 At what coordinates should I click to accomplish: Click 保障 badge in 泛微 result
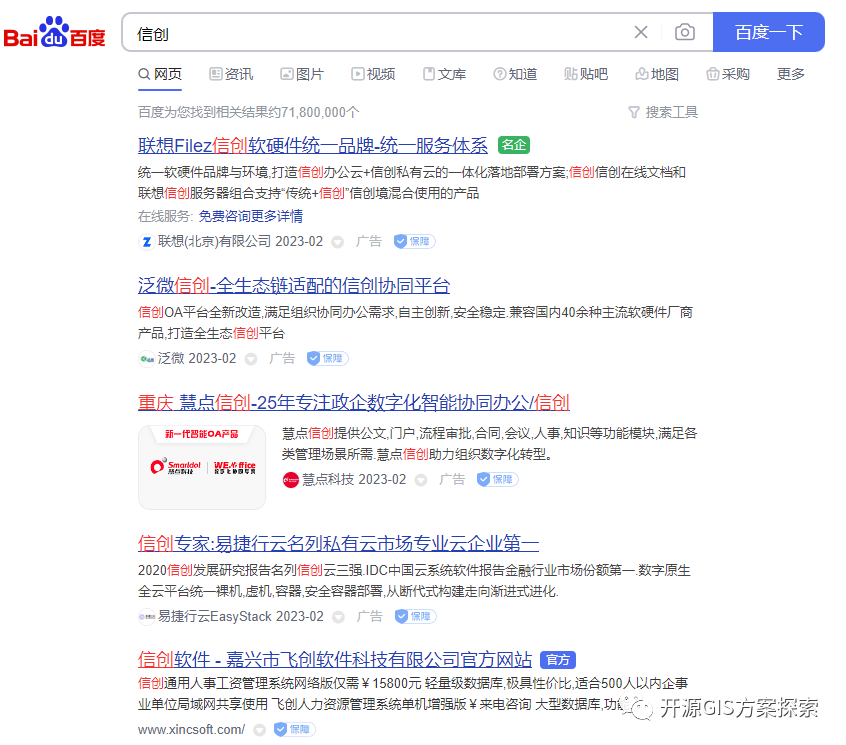click(x=327, y=358)
